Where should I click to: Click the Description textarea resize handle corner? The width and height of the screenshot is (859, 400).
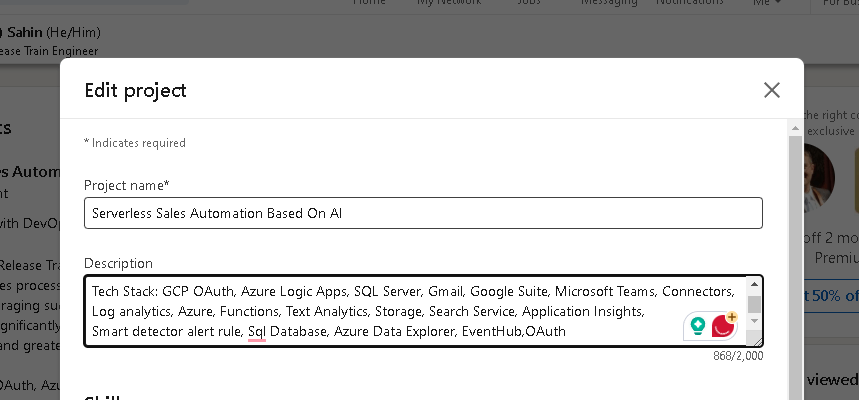tap(758, 342)
